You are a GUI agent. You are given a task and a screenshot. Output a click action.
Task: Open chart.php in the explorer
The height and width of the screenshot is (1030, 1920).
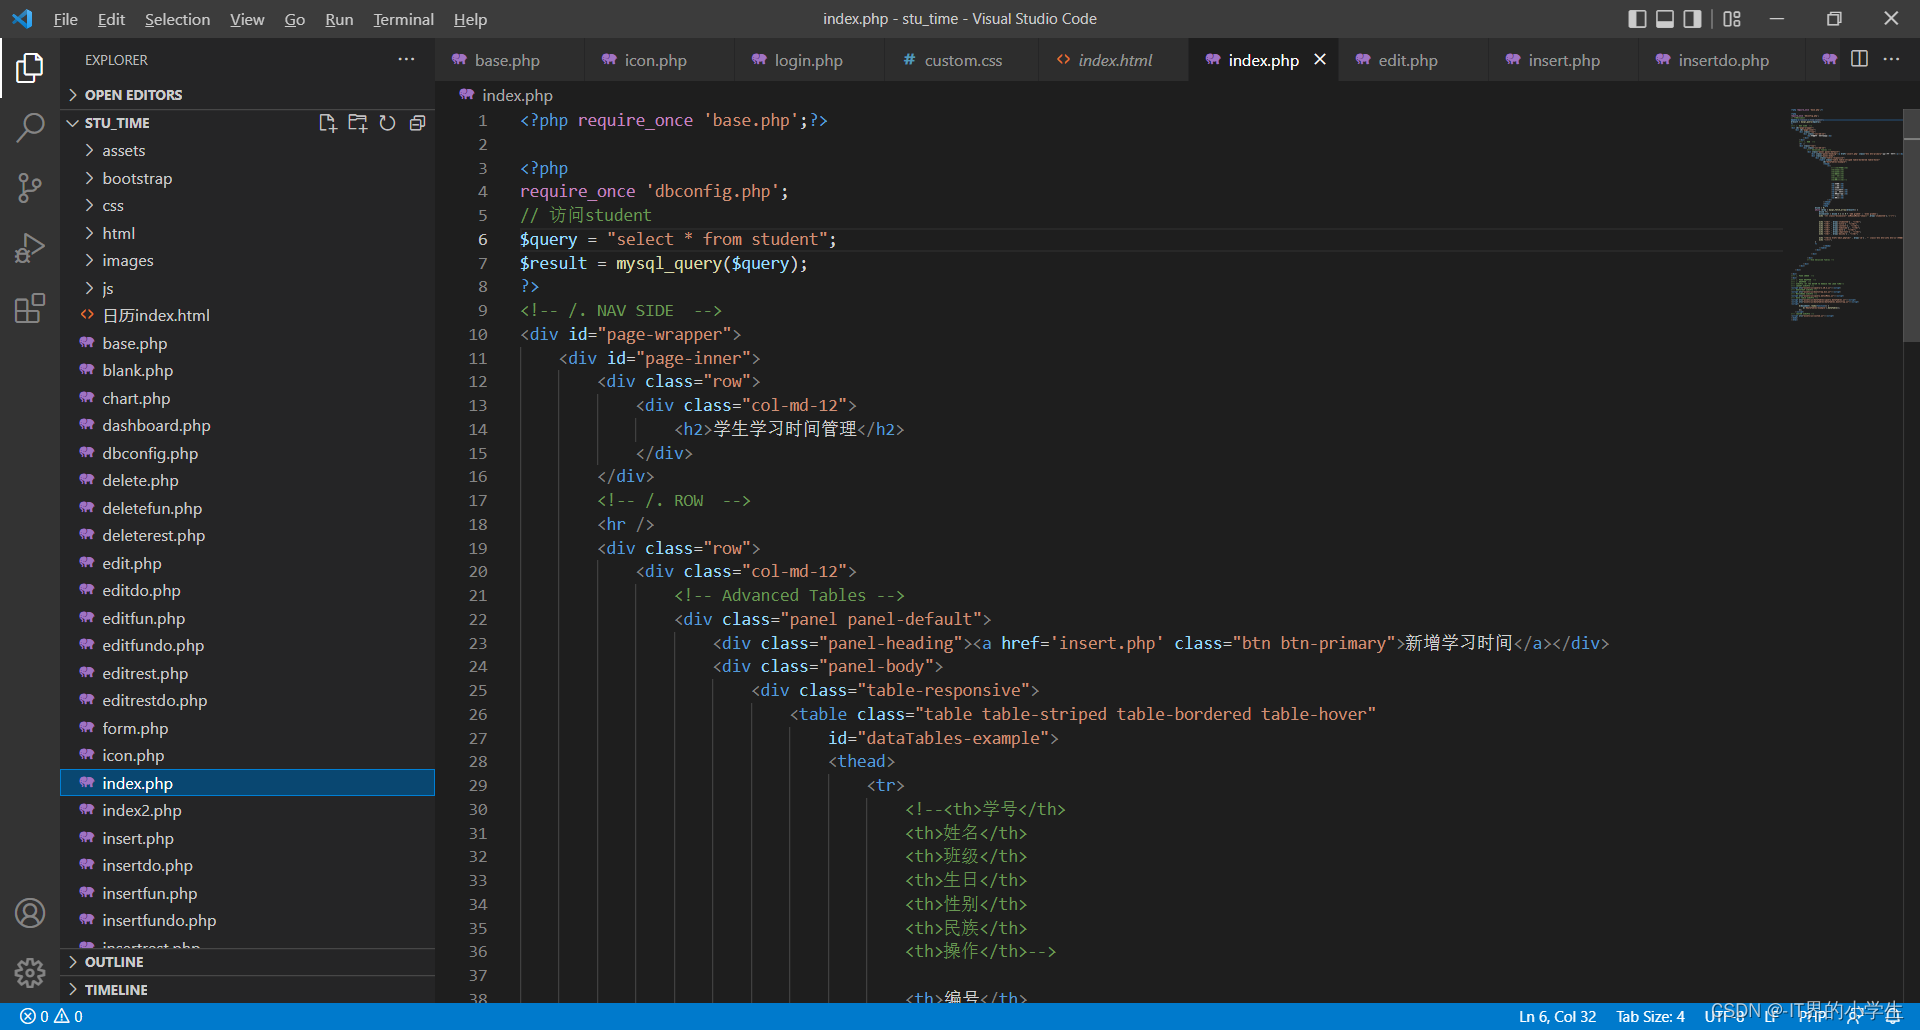point(248,398)
